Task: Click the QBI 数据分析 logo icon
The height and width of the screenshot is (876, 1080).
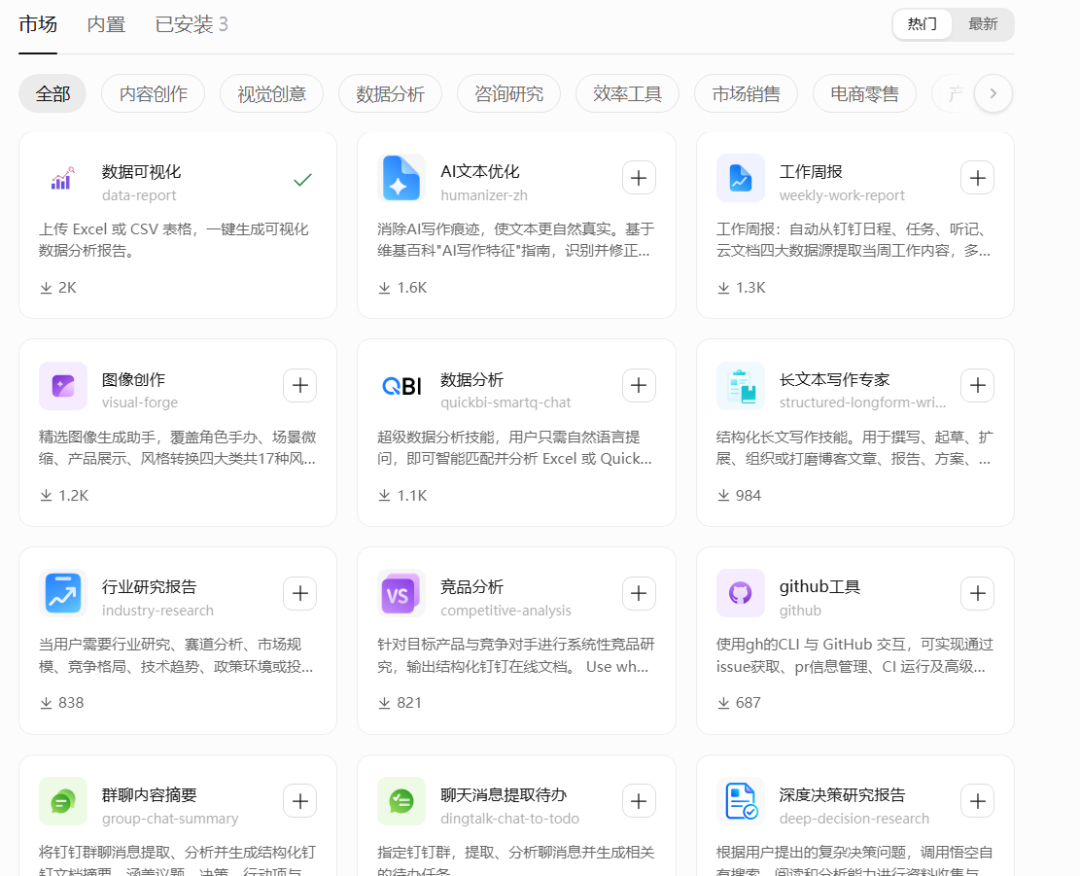Action: tap(402, 386)
